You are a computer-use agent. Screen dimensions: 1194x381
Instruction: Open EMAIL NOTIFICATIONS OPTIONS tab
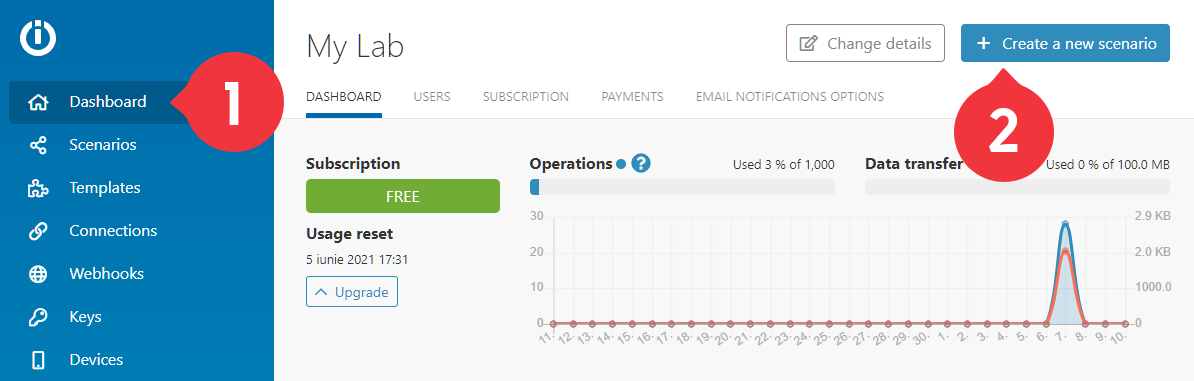coord(790,97)
